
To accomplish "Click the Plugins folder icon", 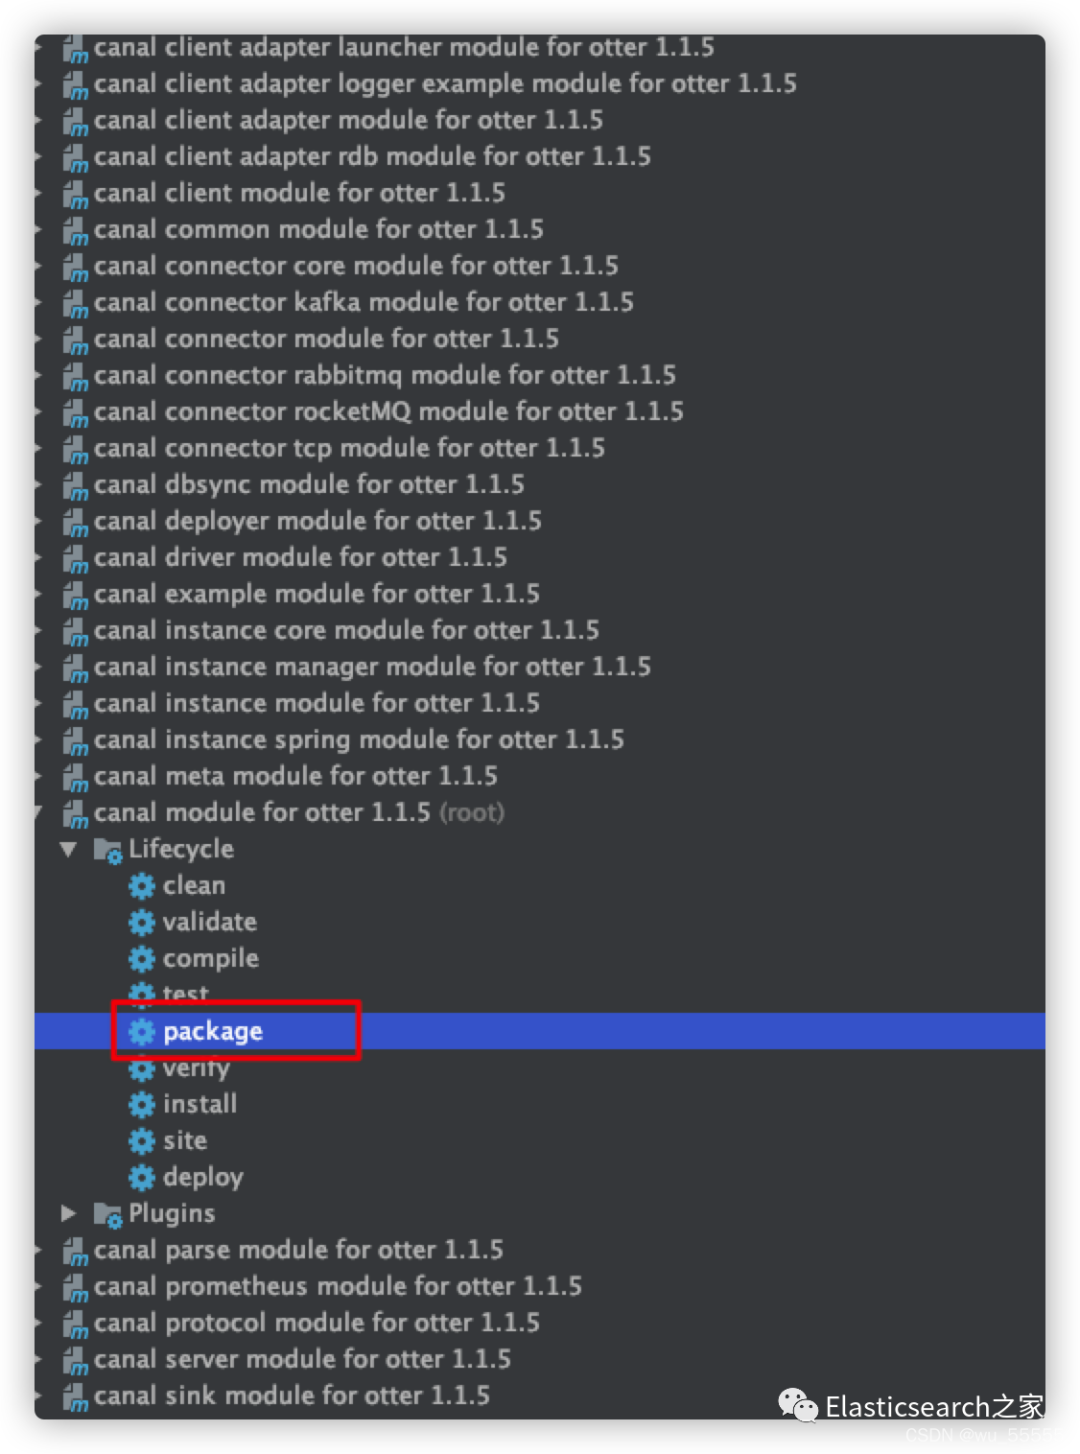I will (x=107, y=1215).
